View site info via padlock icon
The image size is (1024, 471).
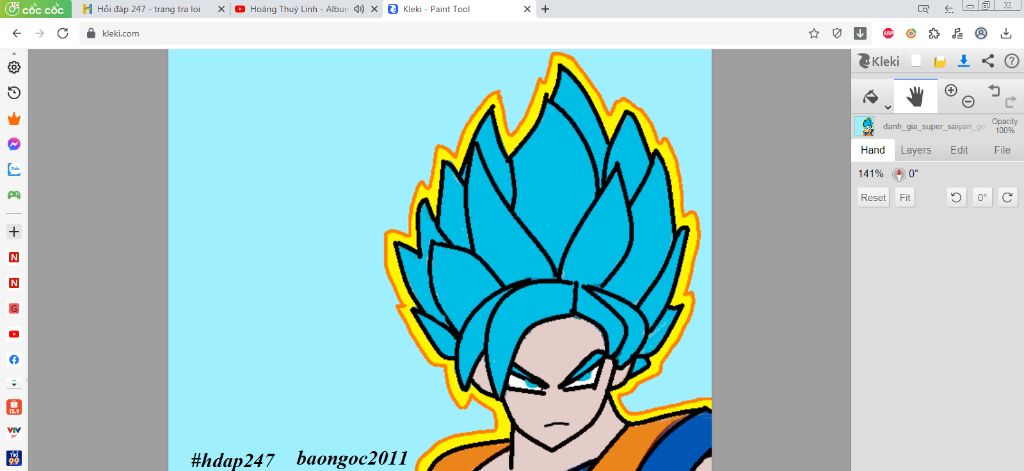point(91,33)
